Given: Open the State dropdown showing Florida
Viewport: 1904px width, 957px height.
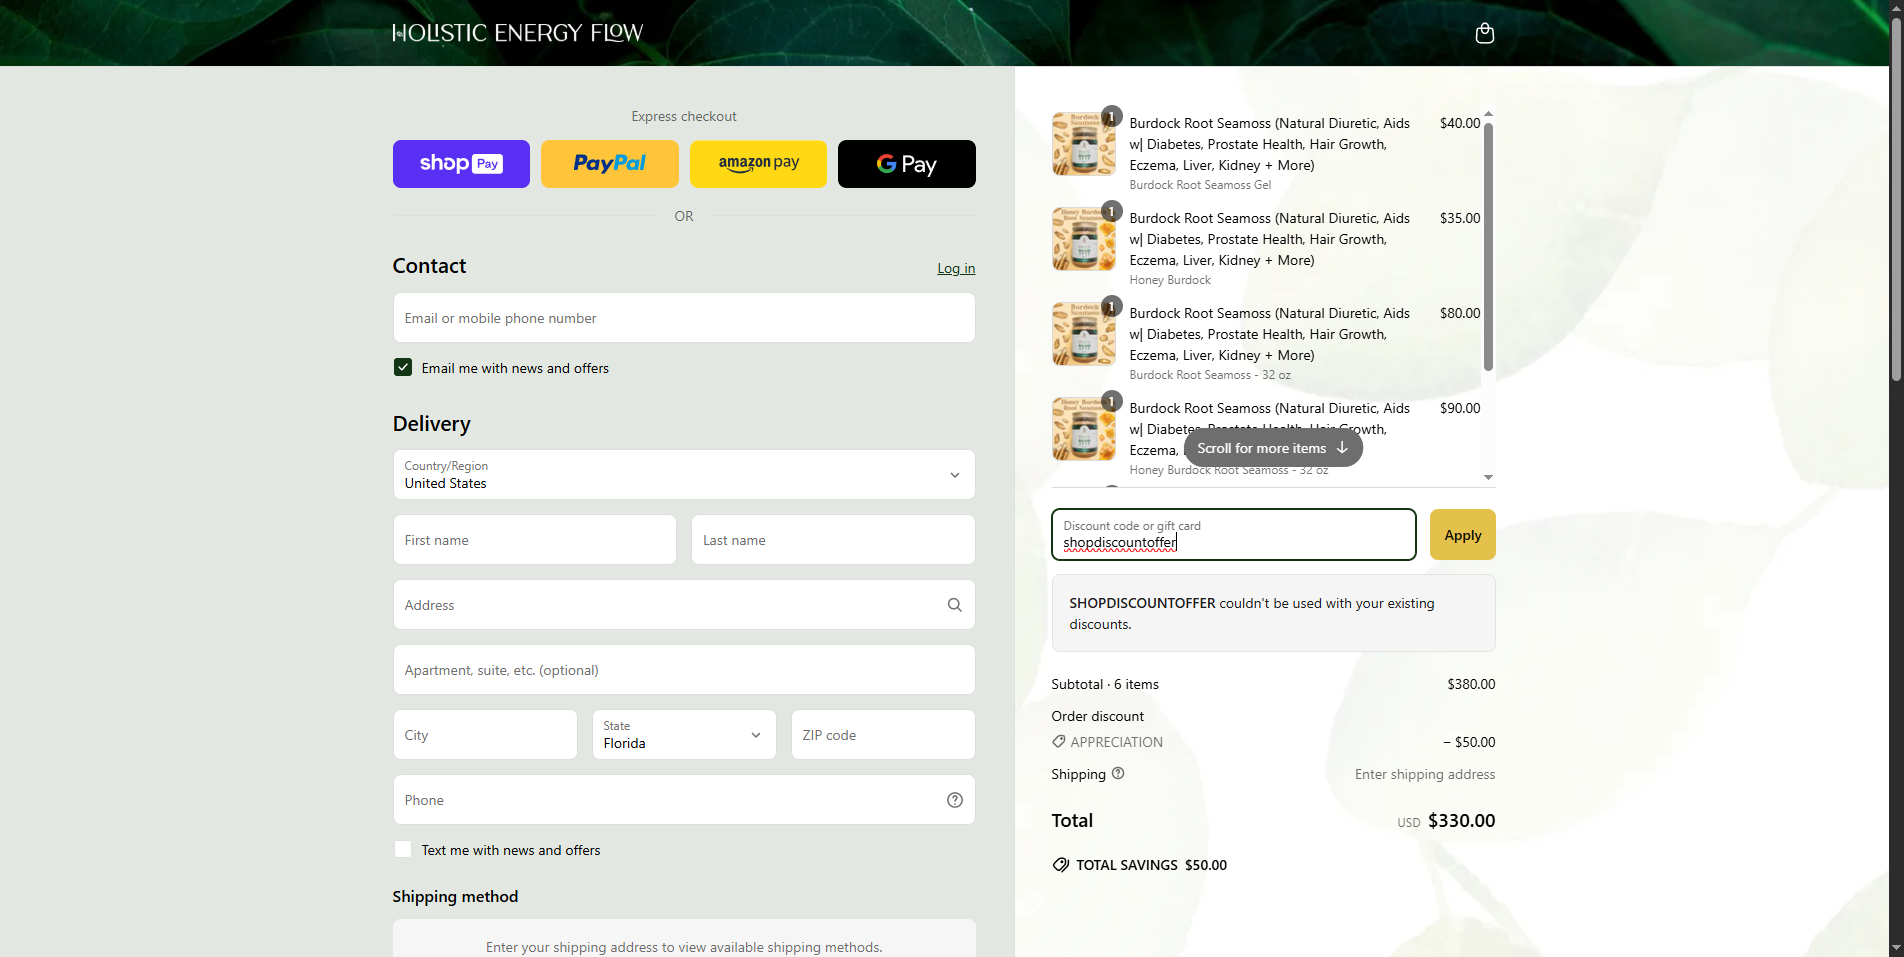Looking at the screenshot, I should 684,735.
